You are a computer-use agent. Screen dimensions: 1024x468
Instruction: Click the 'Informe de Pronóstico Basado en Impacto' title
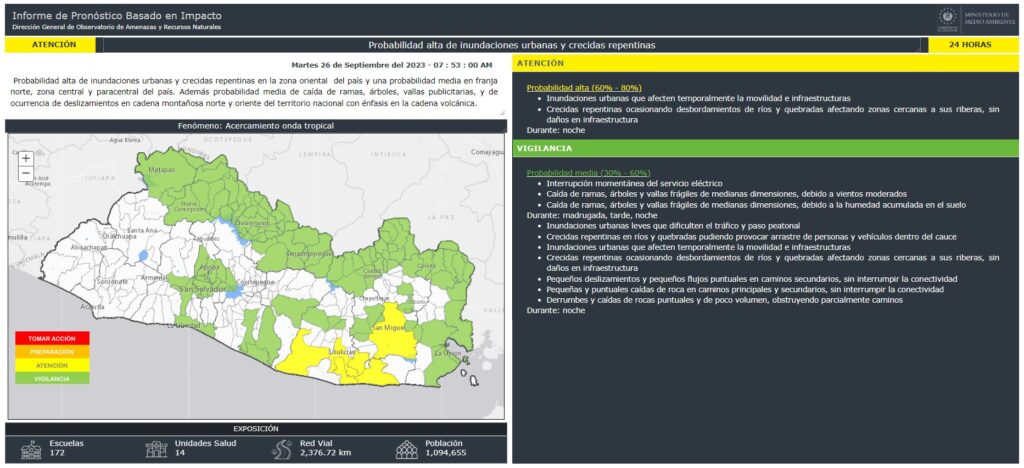coord(117,16)
